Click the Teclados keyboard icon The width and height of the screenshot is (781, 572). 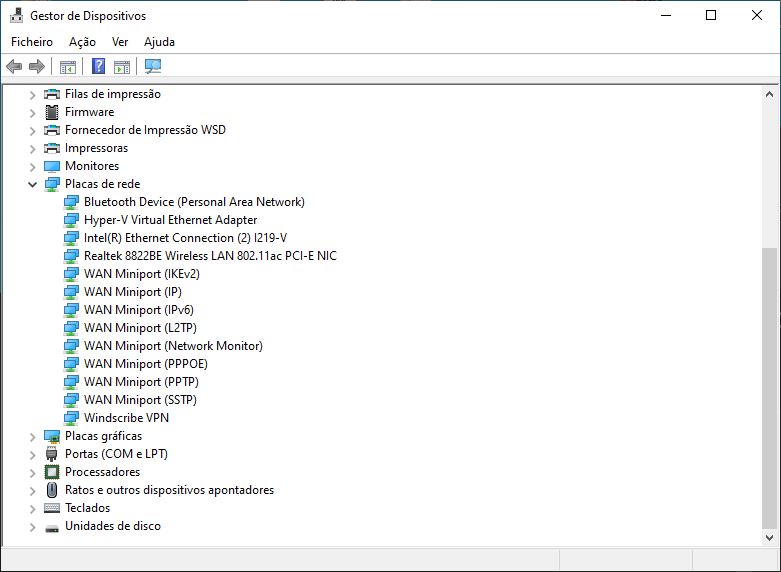pos(52,508)
